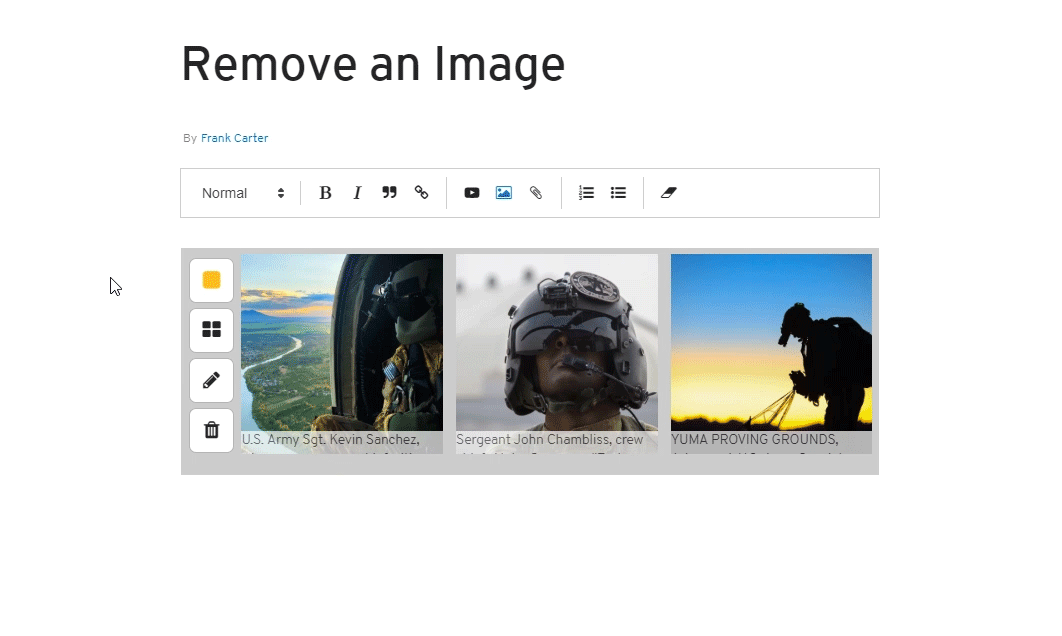Switch the gallery to grid layout
The width and height of the screenshot is (1062, 636).
(211, 330)
